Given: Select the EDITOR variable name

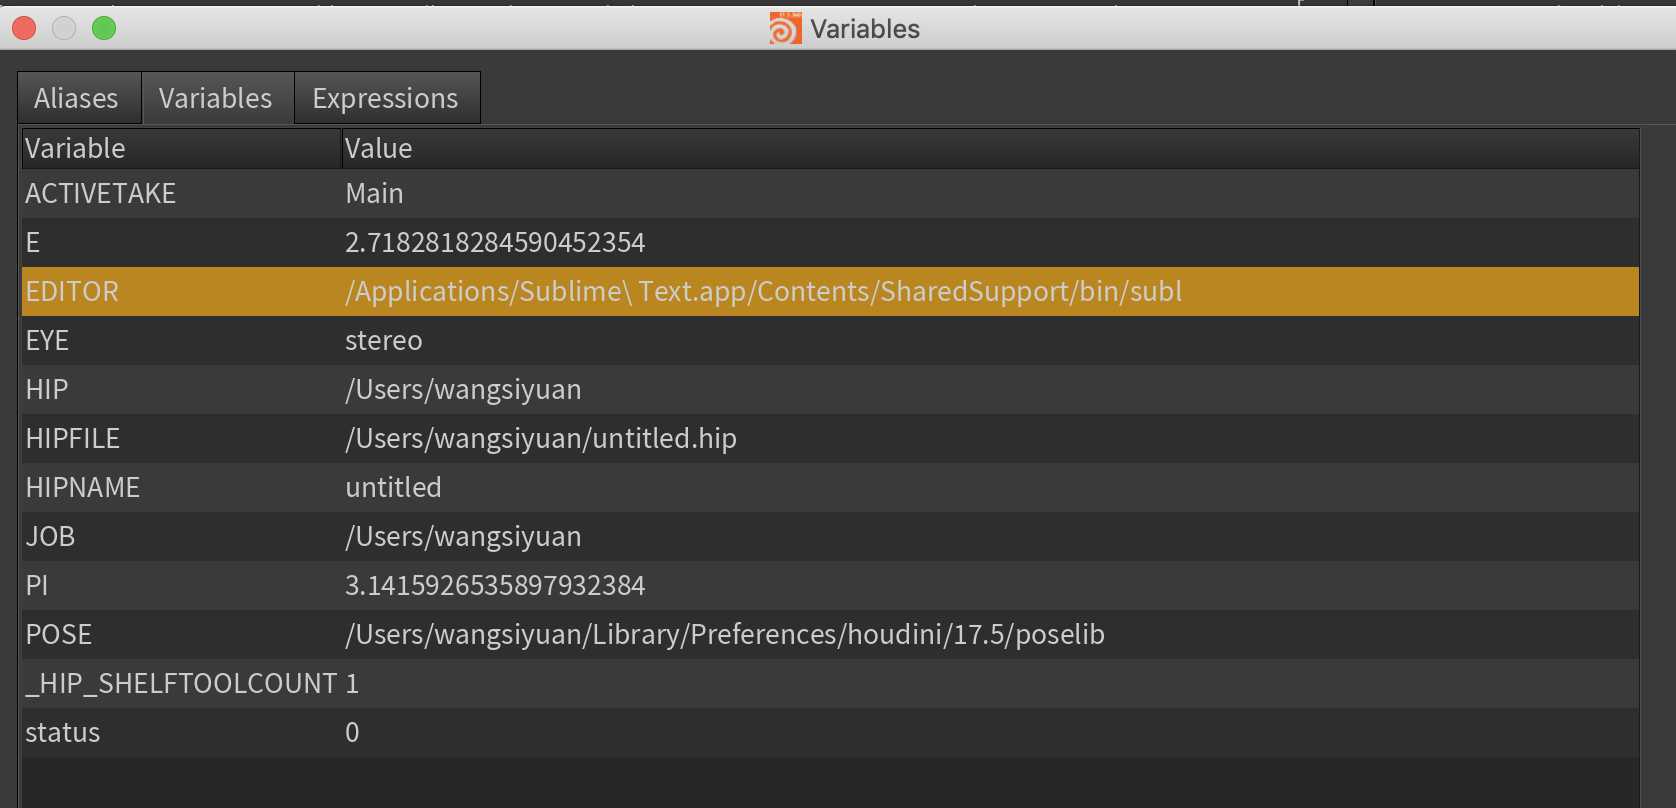Looking at the screenshot, I should [x=72, y=291].
